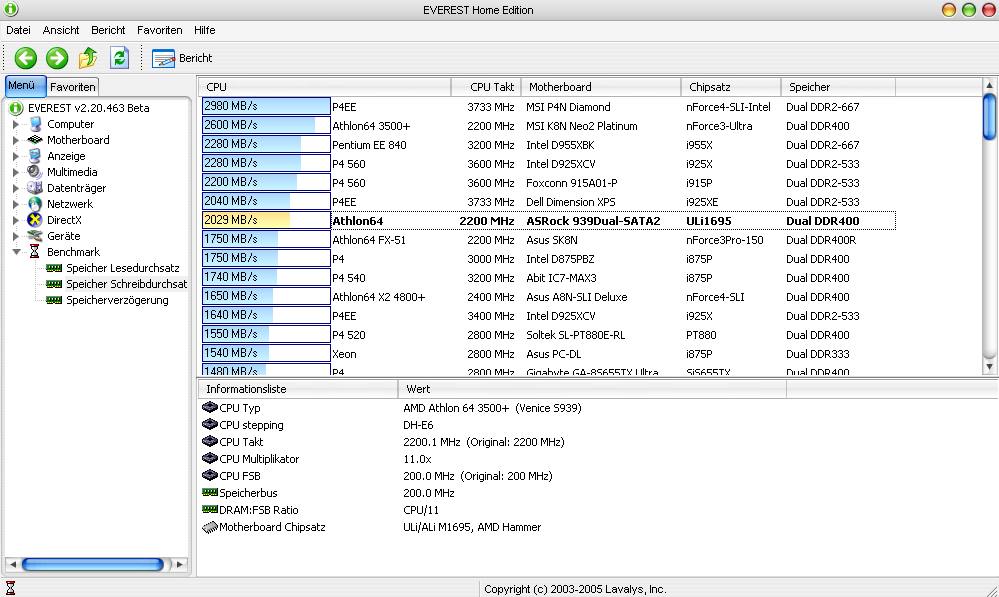999x597 pixels.
Task: Switch to the Menü tab
Action: click(x=25, y=85)
